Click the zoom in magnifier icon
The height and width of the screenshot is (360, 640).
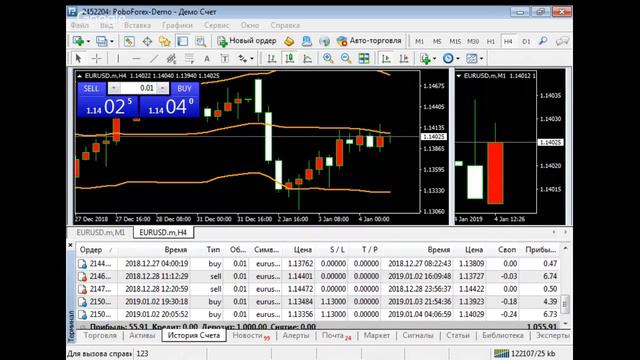[x=328, y=58]
